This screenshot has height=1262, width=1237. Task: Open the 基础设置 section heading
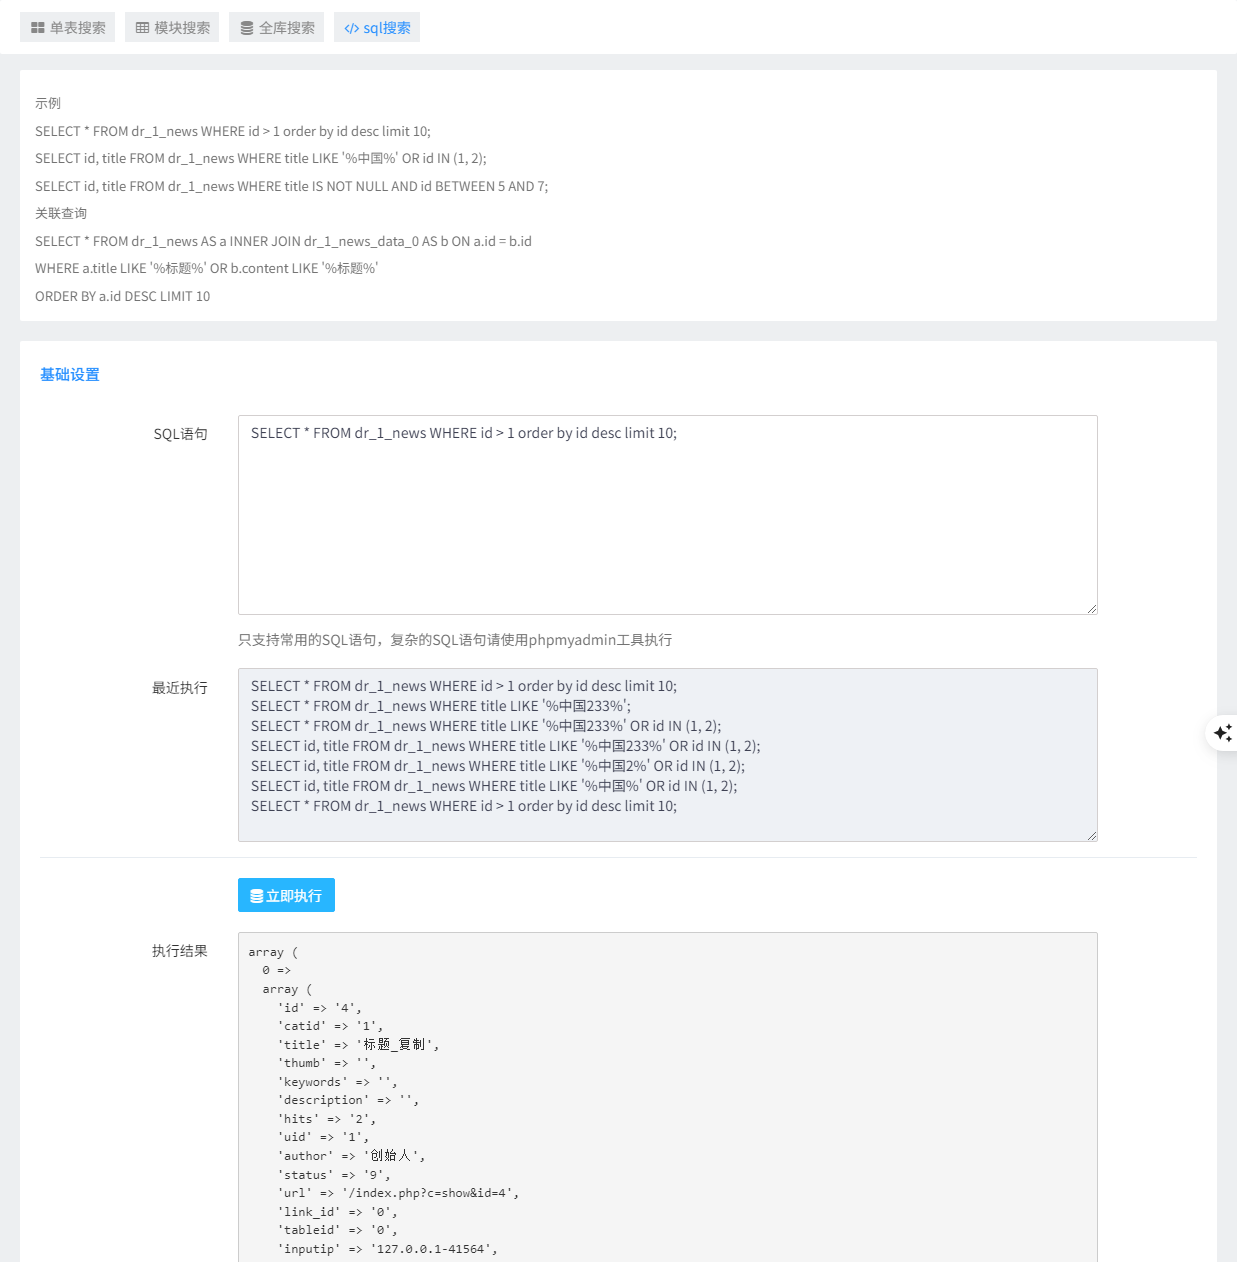tap(70, 375)
